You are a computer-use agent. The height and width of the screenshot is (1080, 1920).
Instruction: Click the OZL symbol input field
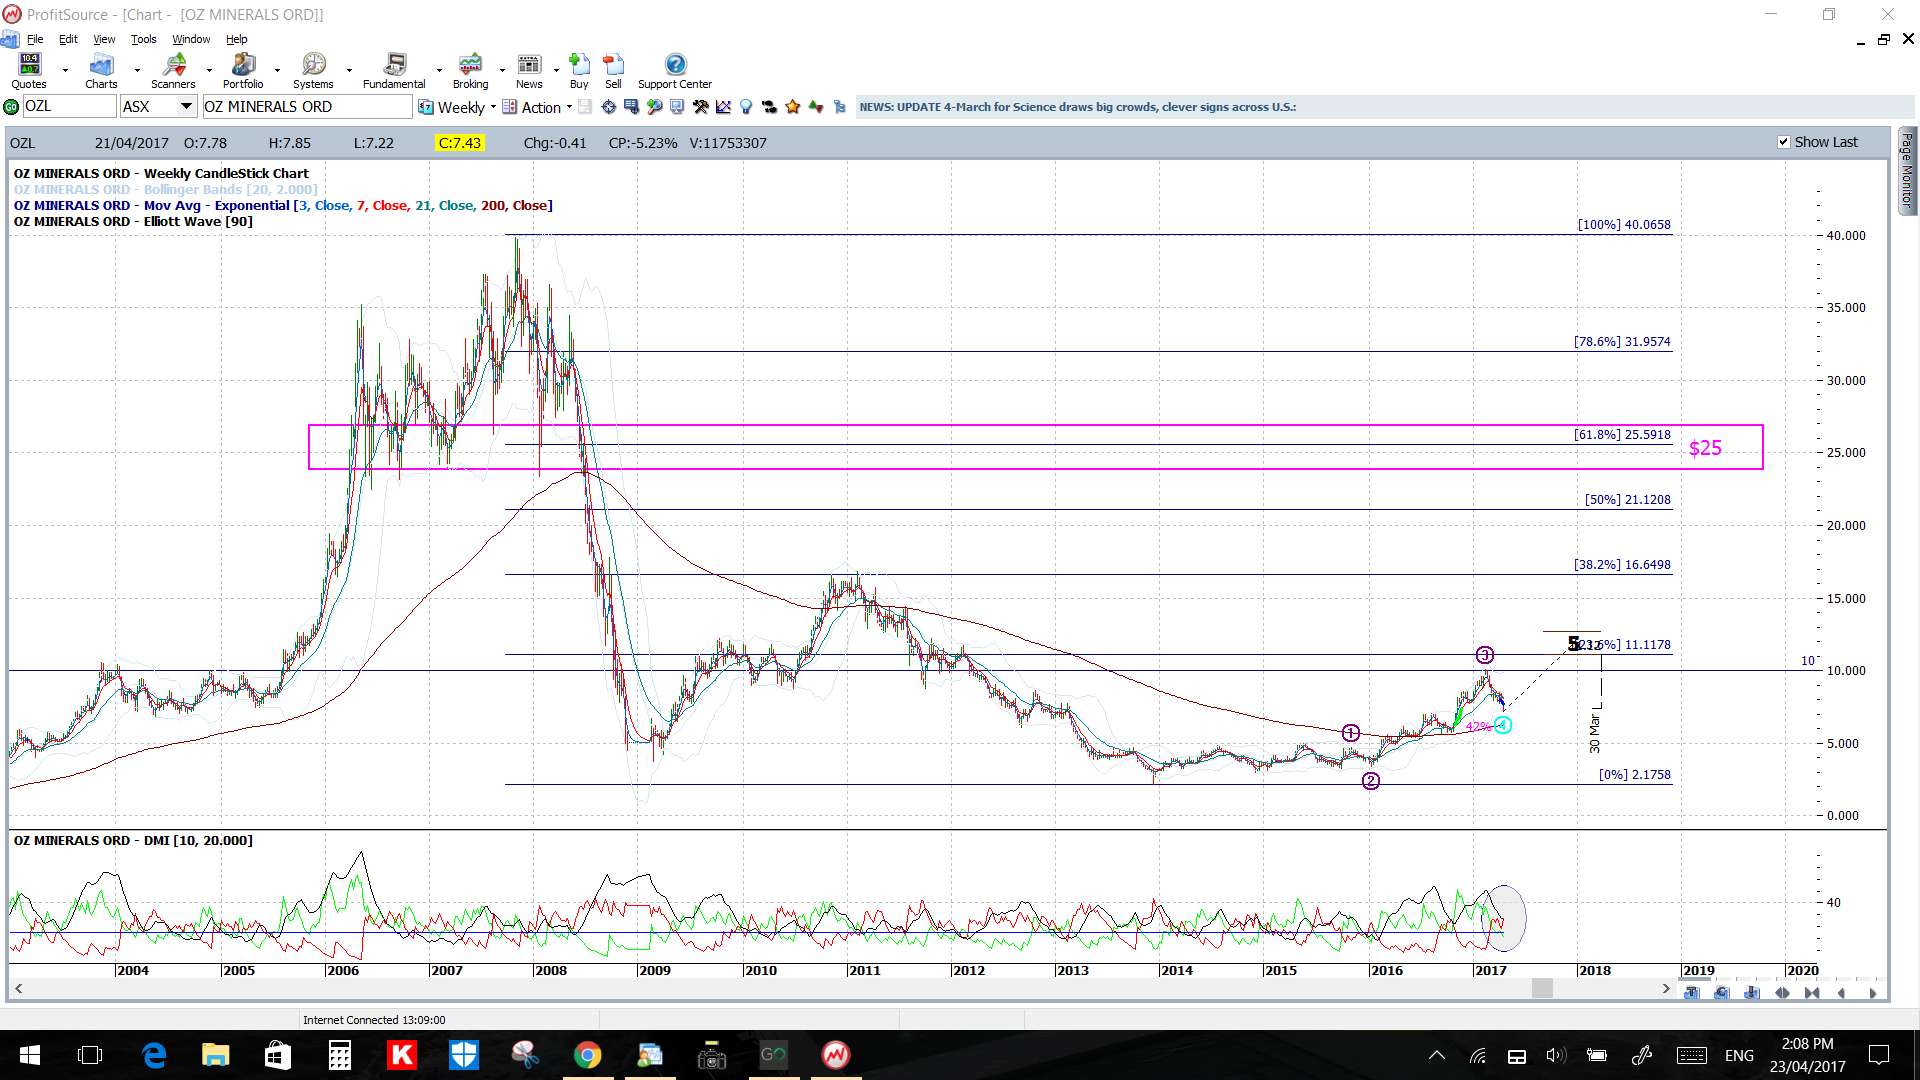pos(69,106)
